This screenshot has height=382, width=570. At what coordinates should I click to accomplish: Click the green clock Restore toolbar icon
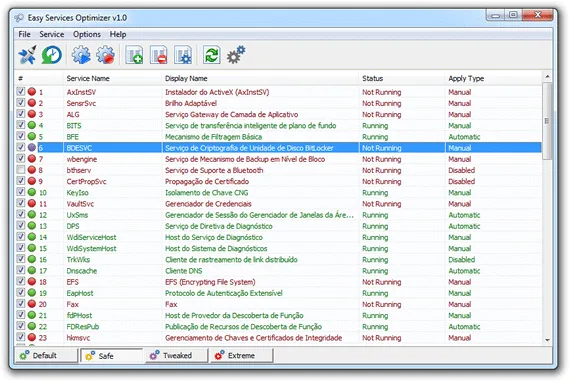point(52,55)
